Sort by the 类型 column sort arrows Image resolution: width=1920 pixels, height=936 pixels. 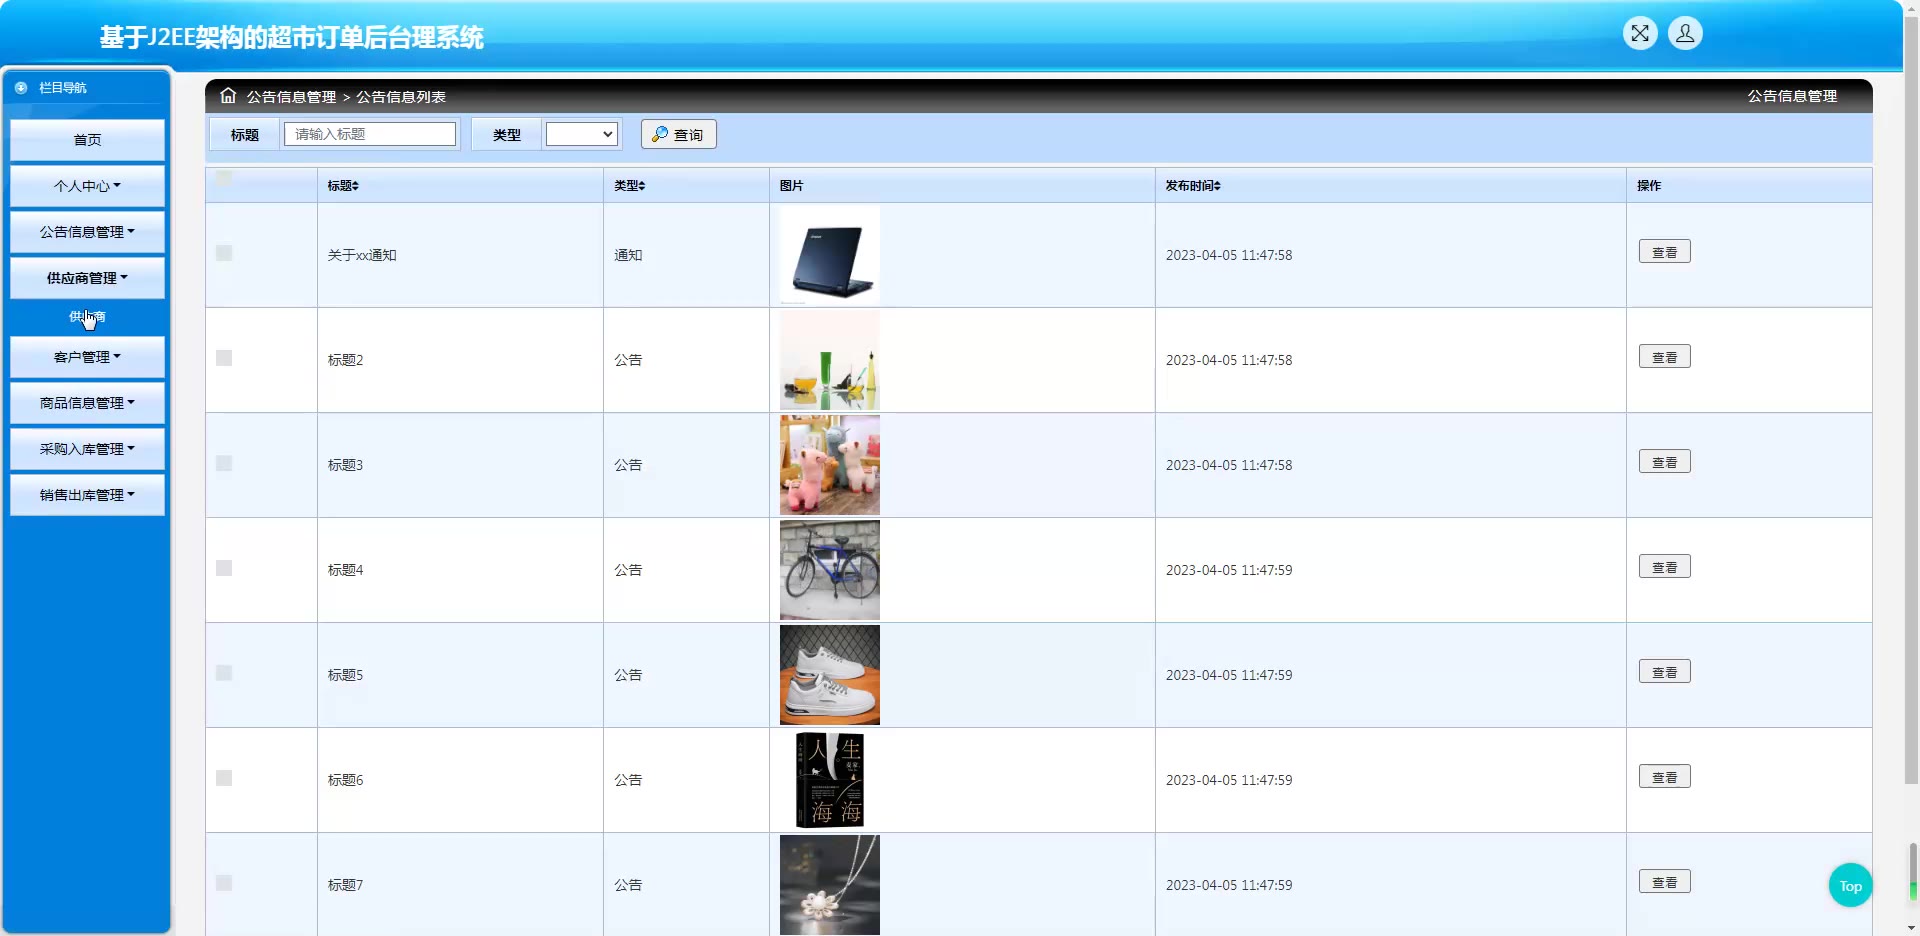(x=642, y=186)
